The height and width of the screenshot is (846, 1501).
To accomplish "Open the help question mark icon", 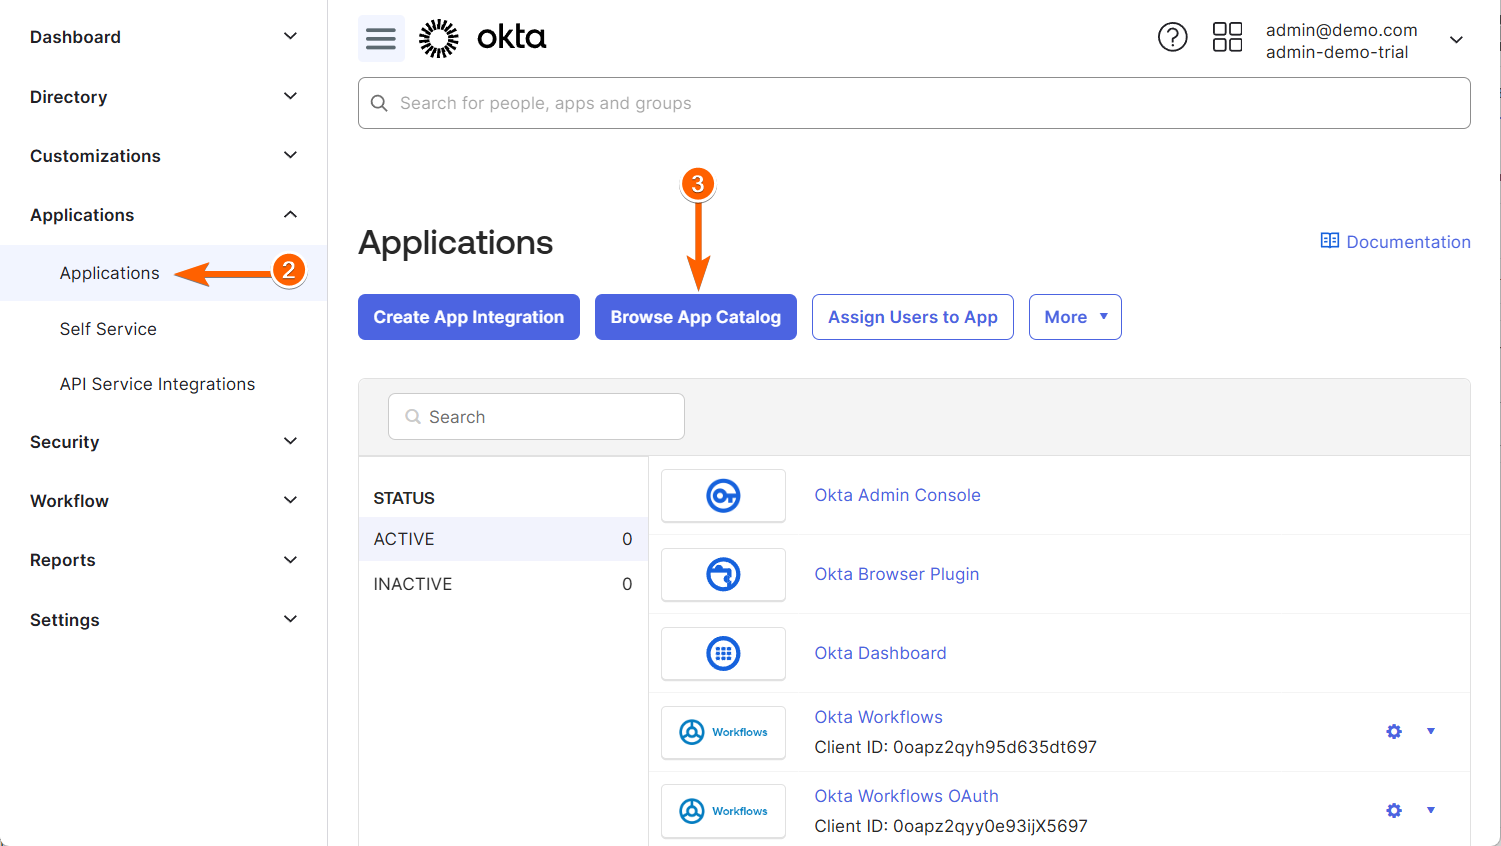I will pyautogui.click(x=1172, y=37).
